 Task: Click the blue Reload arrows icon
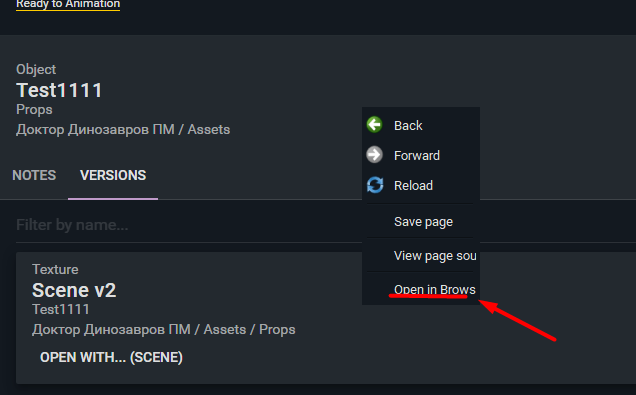coord(375,185)
